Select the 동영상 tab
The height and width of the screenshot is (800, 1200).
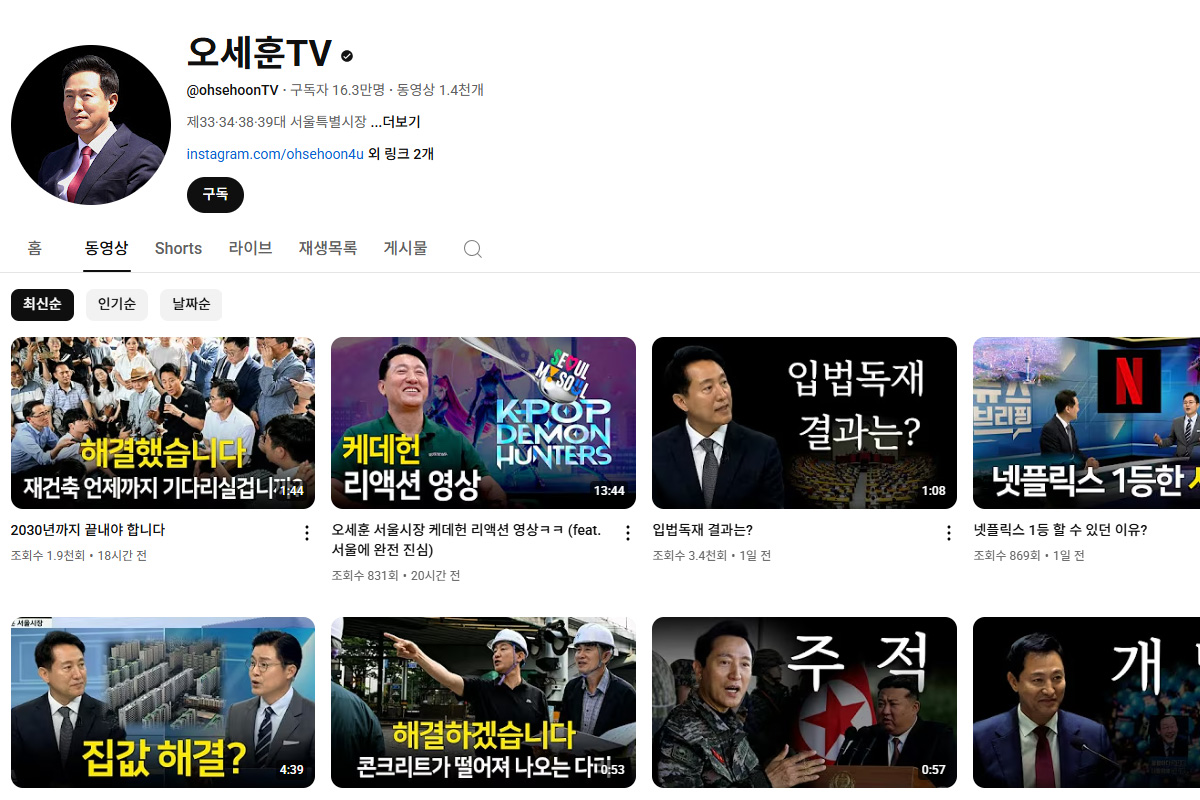[x=107, y=248]
